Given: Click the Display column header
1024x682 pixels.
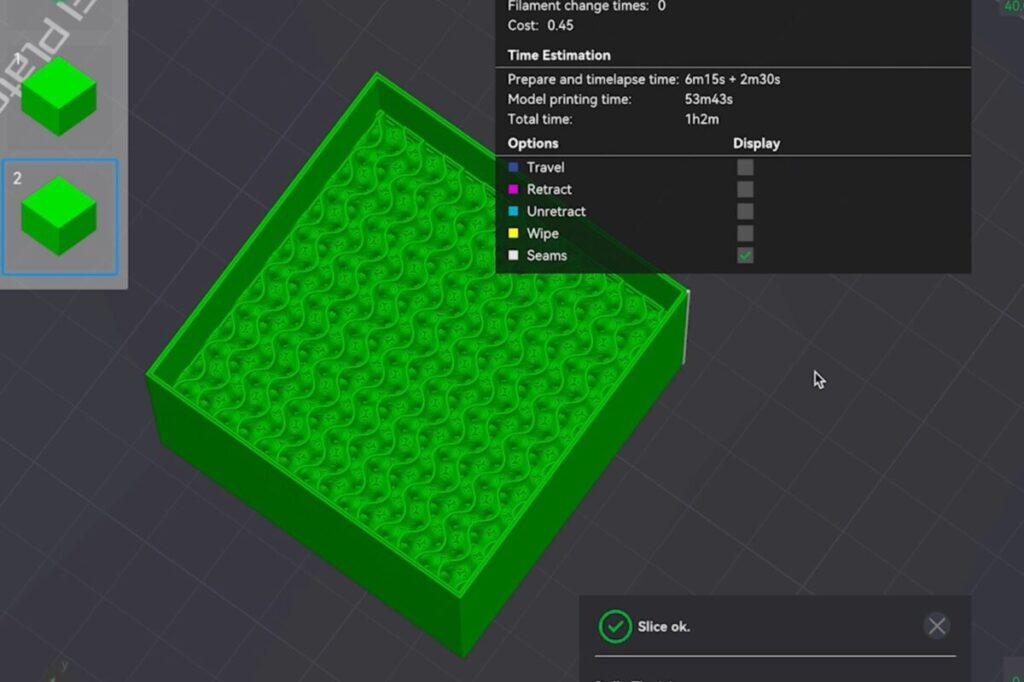Looking at the screenshot, I should pyautogui.click(x=756, y=143).
